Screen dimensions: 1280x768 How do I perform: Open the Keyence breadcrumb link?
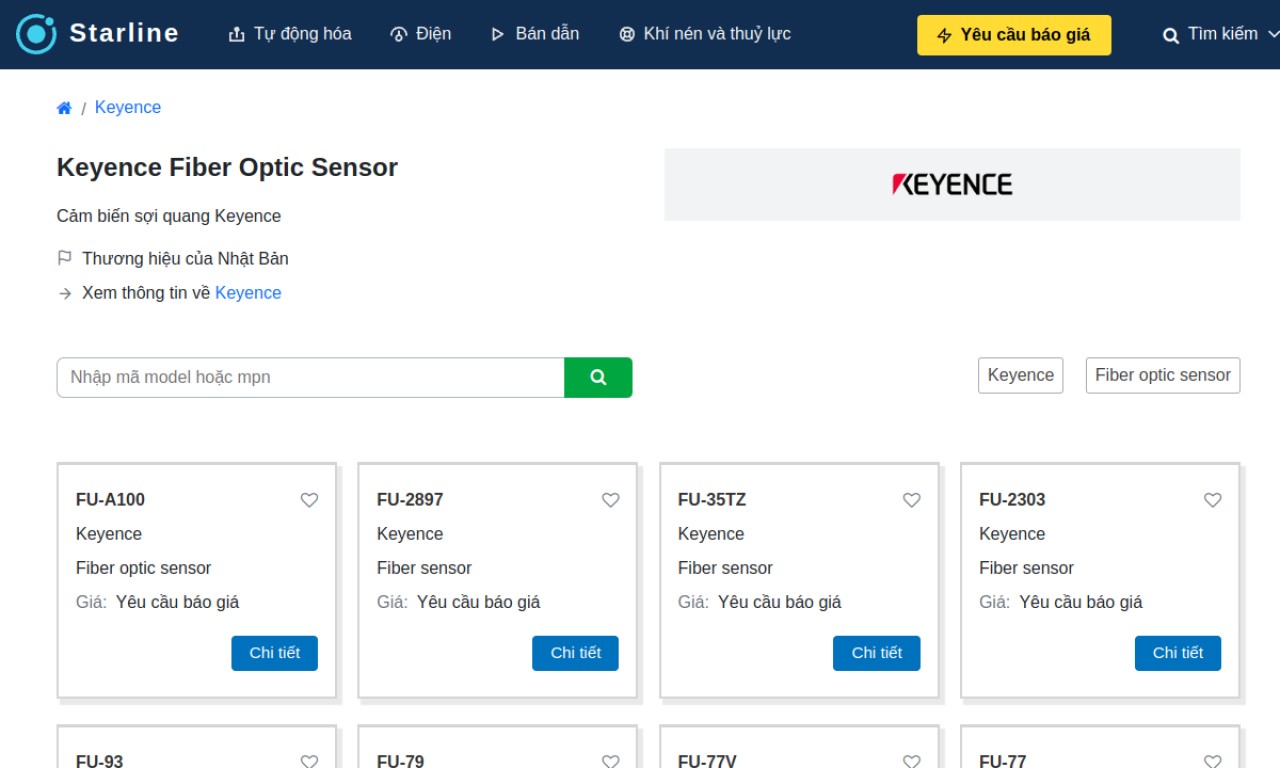pos(128,107)
